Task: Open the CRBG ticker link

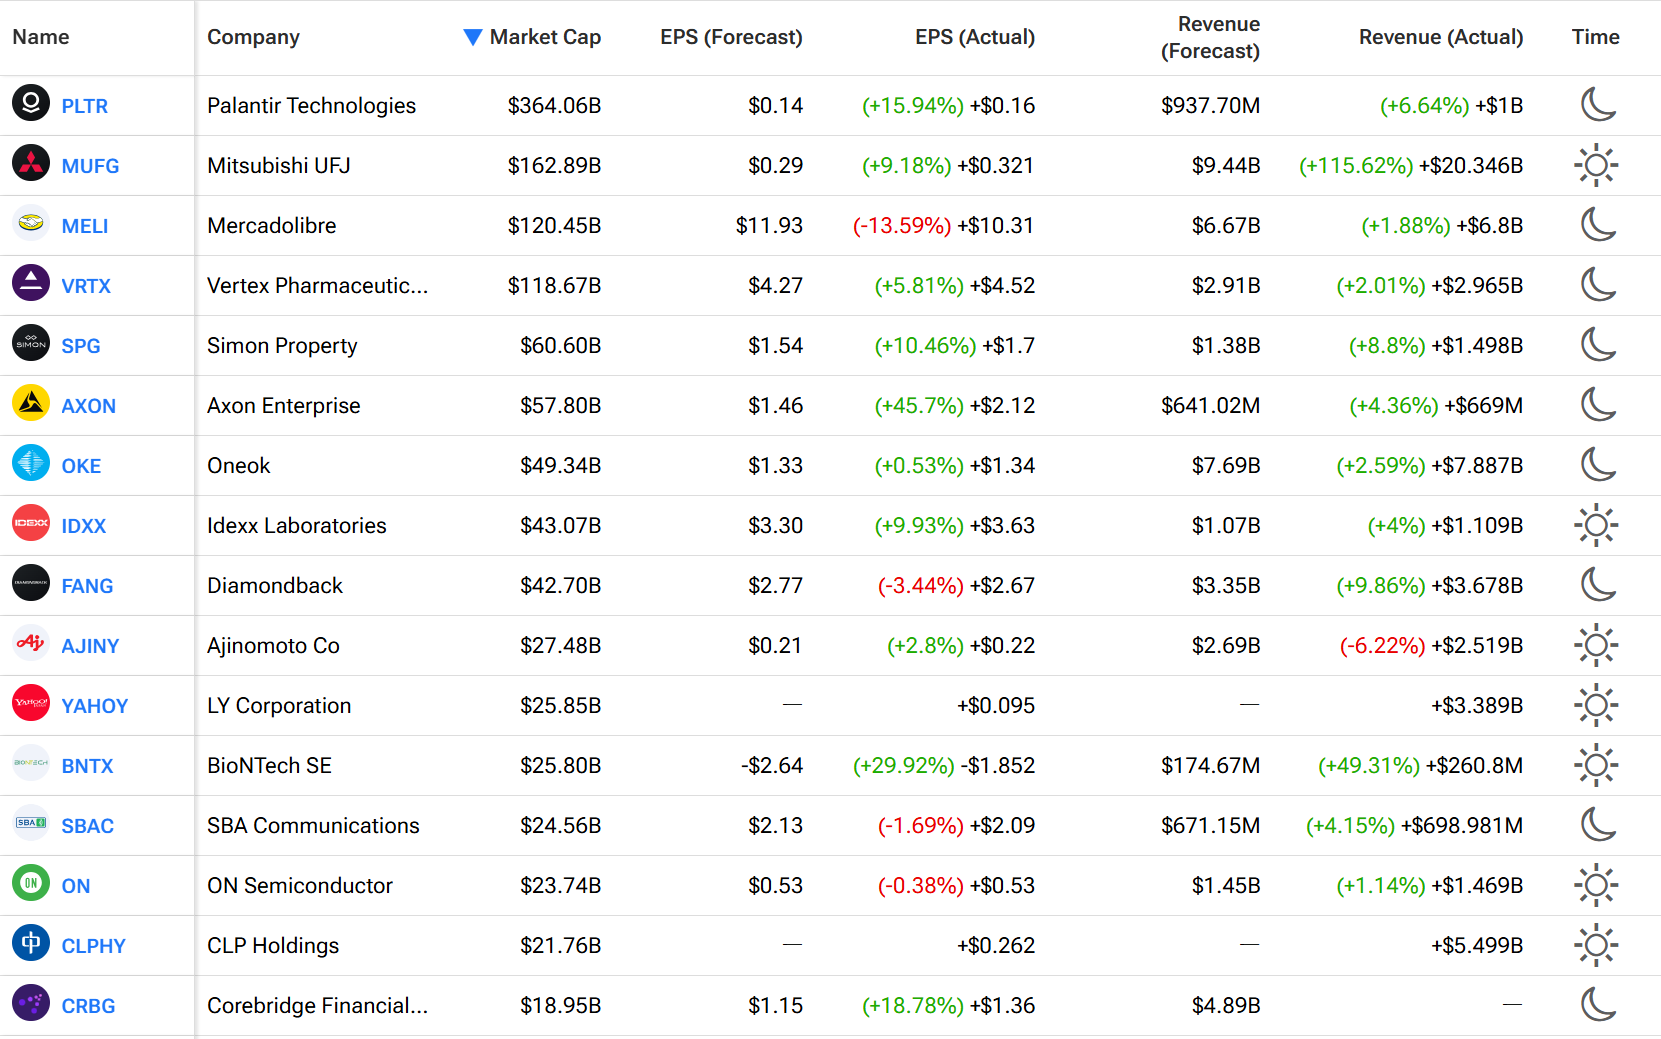Action: pyautogui.click(x=88, y=1006)
